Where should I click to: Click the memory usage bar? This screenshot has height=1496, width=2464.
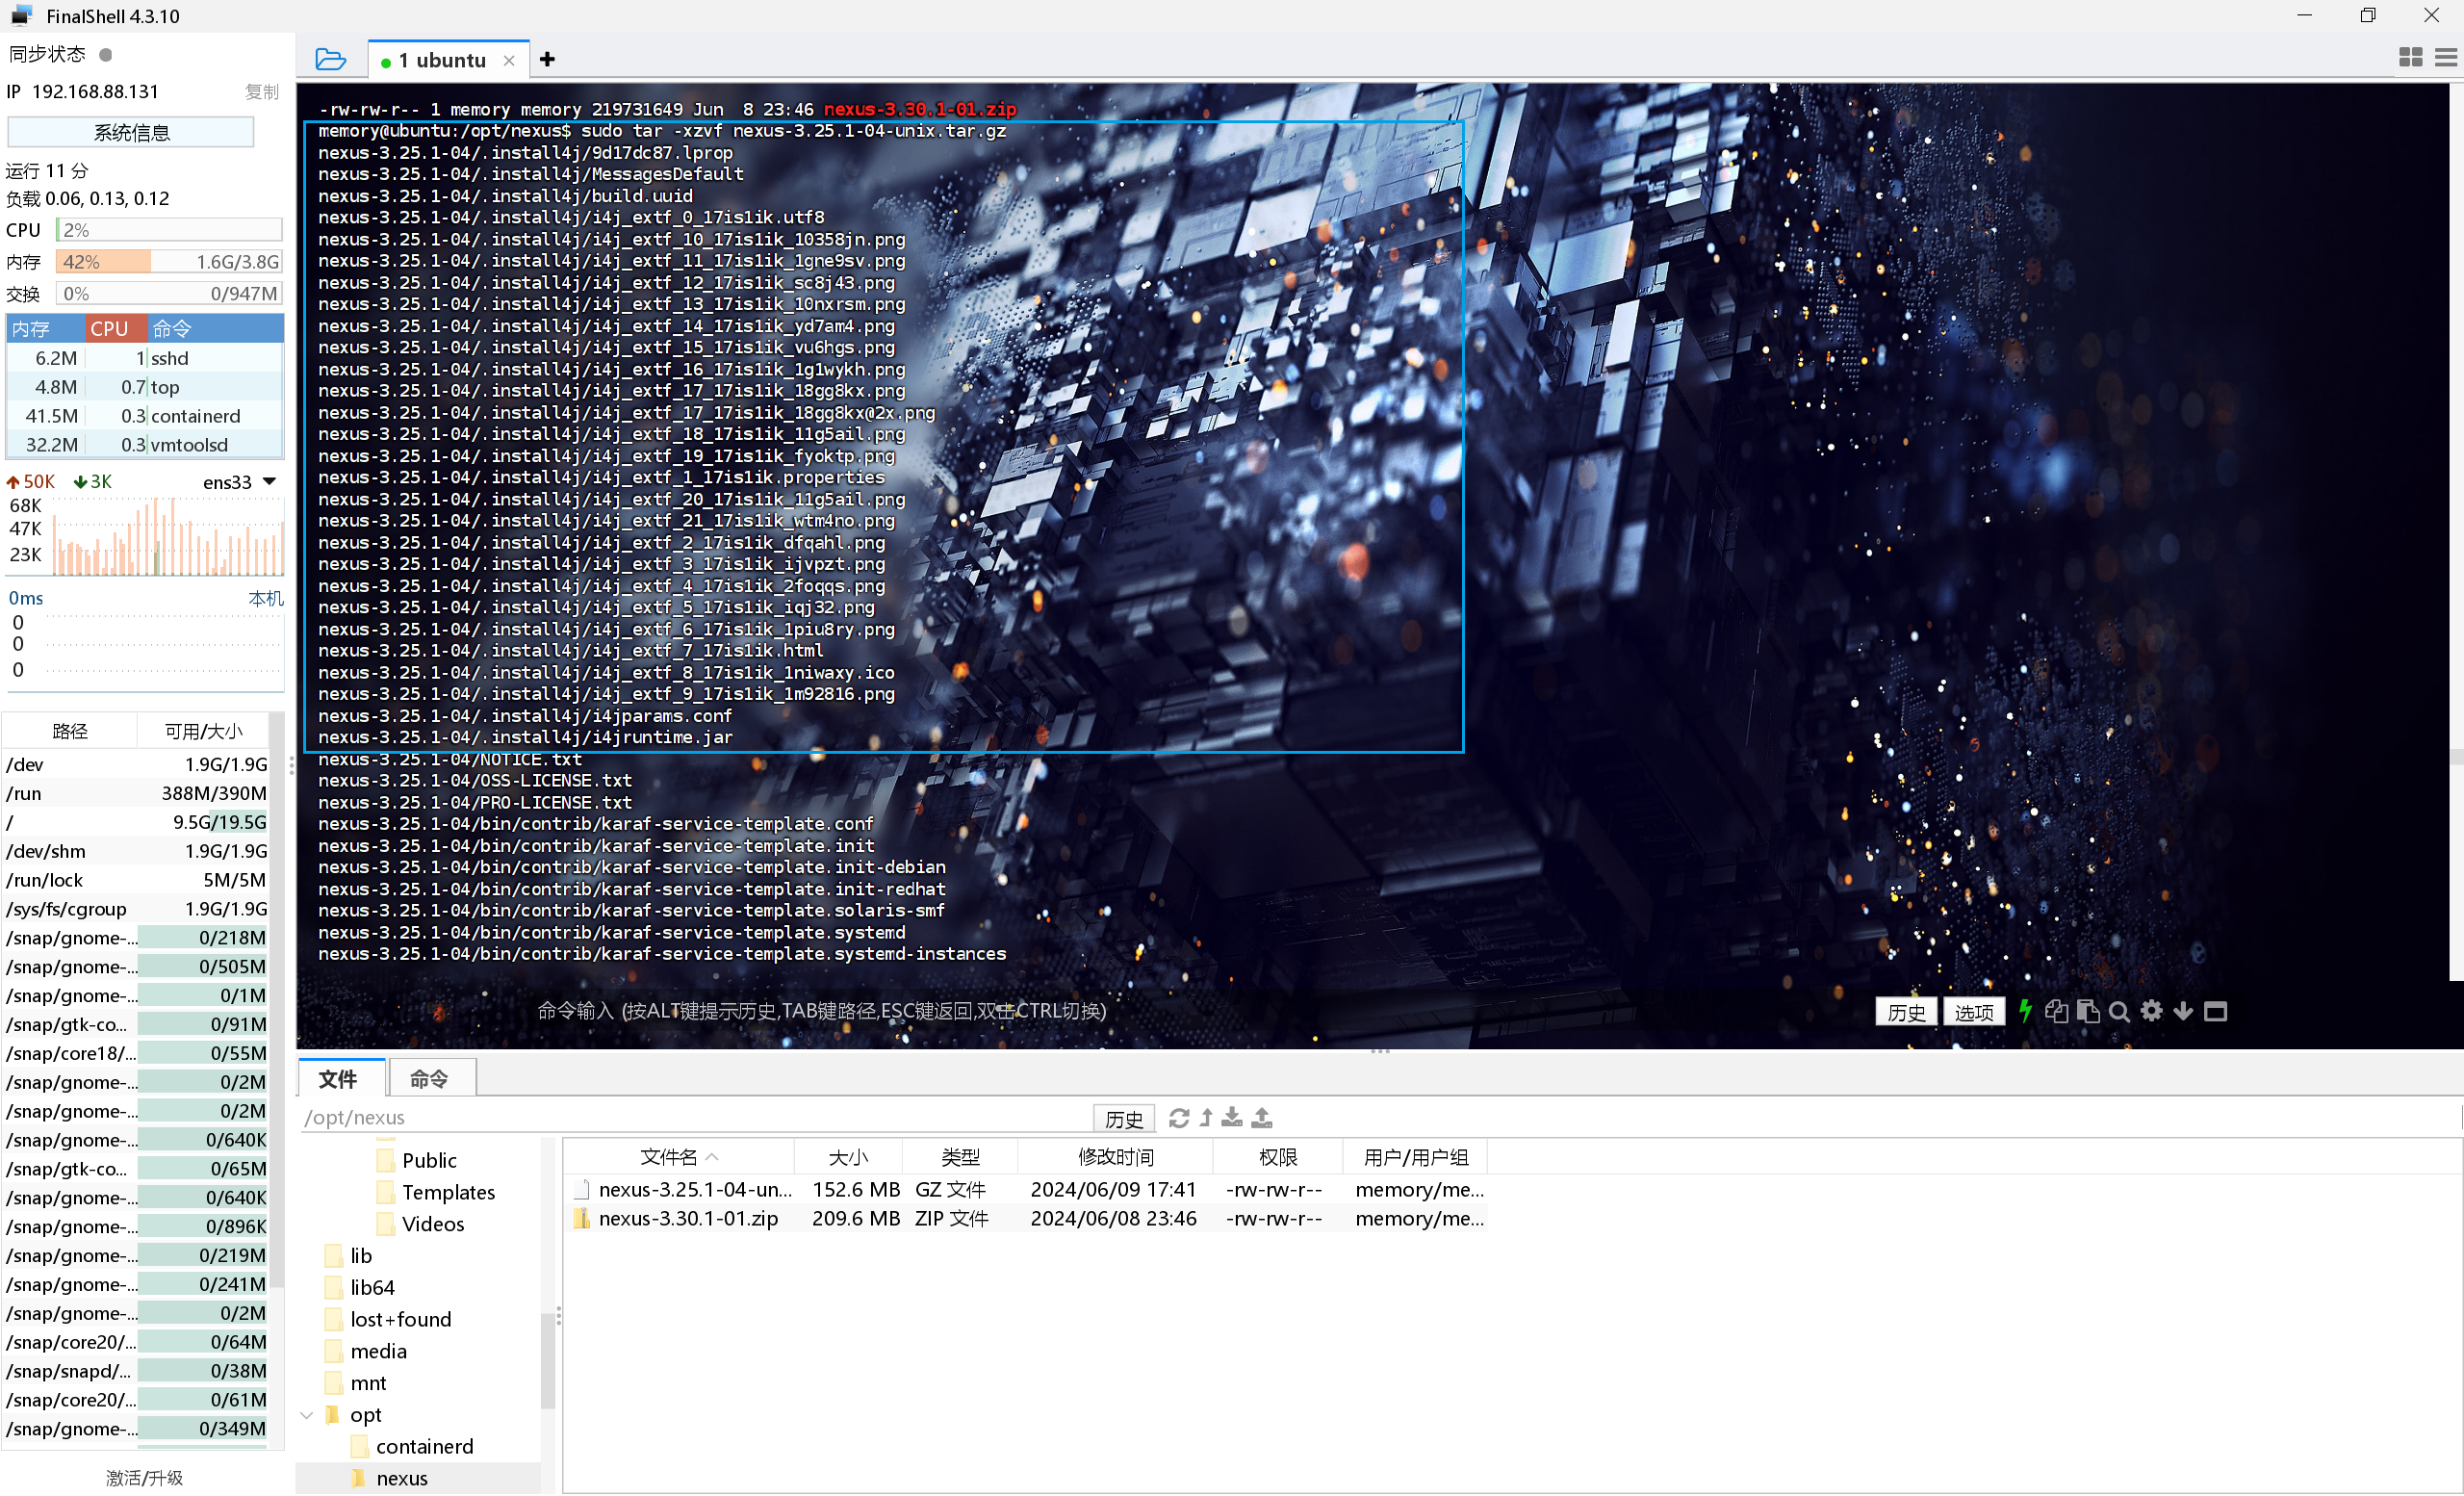169,262
